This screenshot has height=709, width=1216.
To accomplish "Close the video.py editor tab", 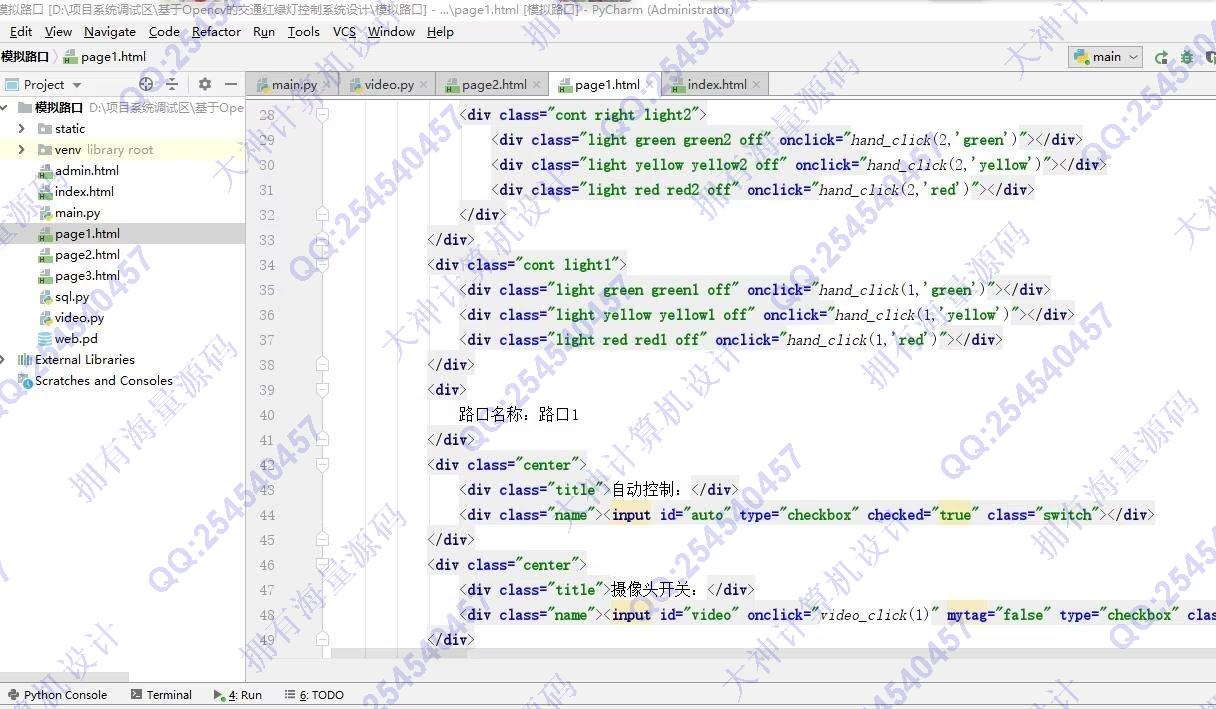I will coord(424,85).
